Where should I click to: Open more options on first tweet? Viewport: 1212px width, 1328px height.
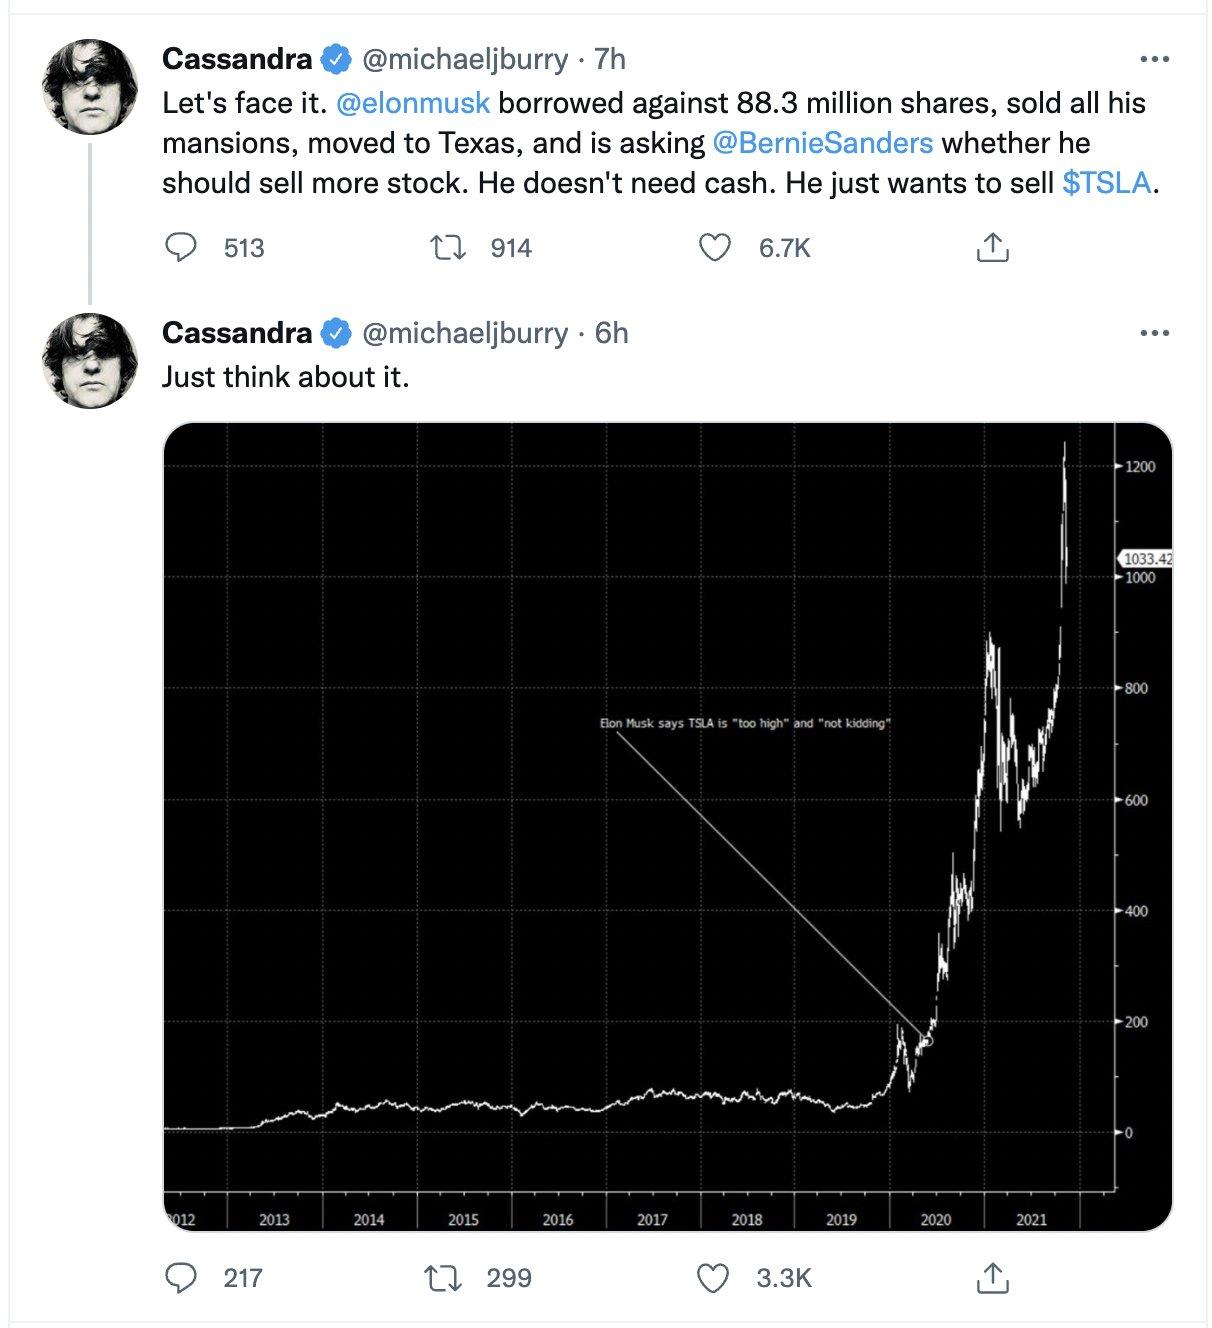tap(1154, 59)
